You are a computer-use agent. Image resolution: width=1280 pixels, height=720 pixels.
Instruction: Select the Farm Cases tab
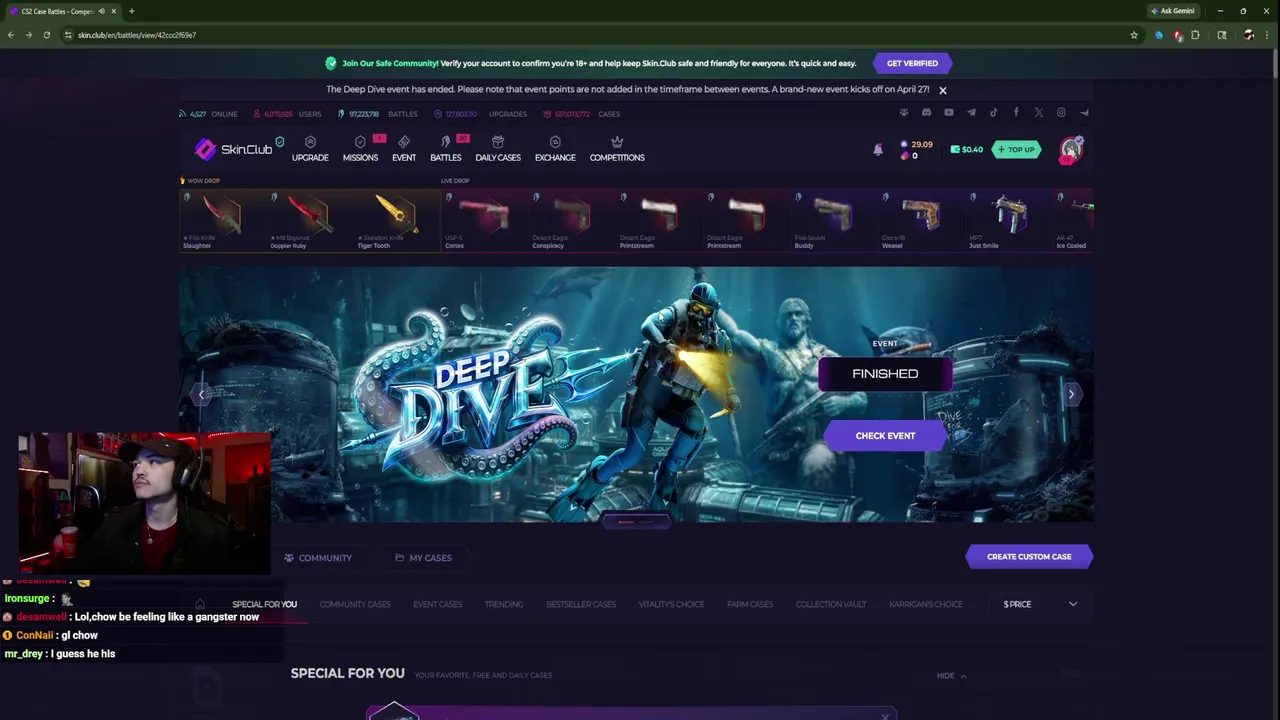pos(750,604)
